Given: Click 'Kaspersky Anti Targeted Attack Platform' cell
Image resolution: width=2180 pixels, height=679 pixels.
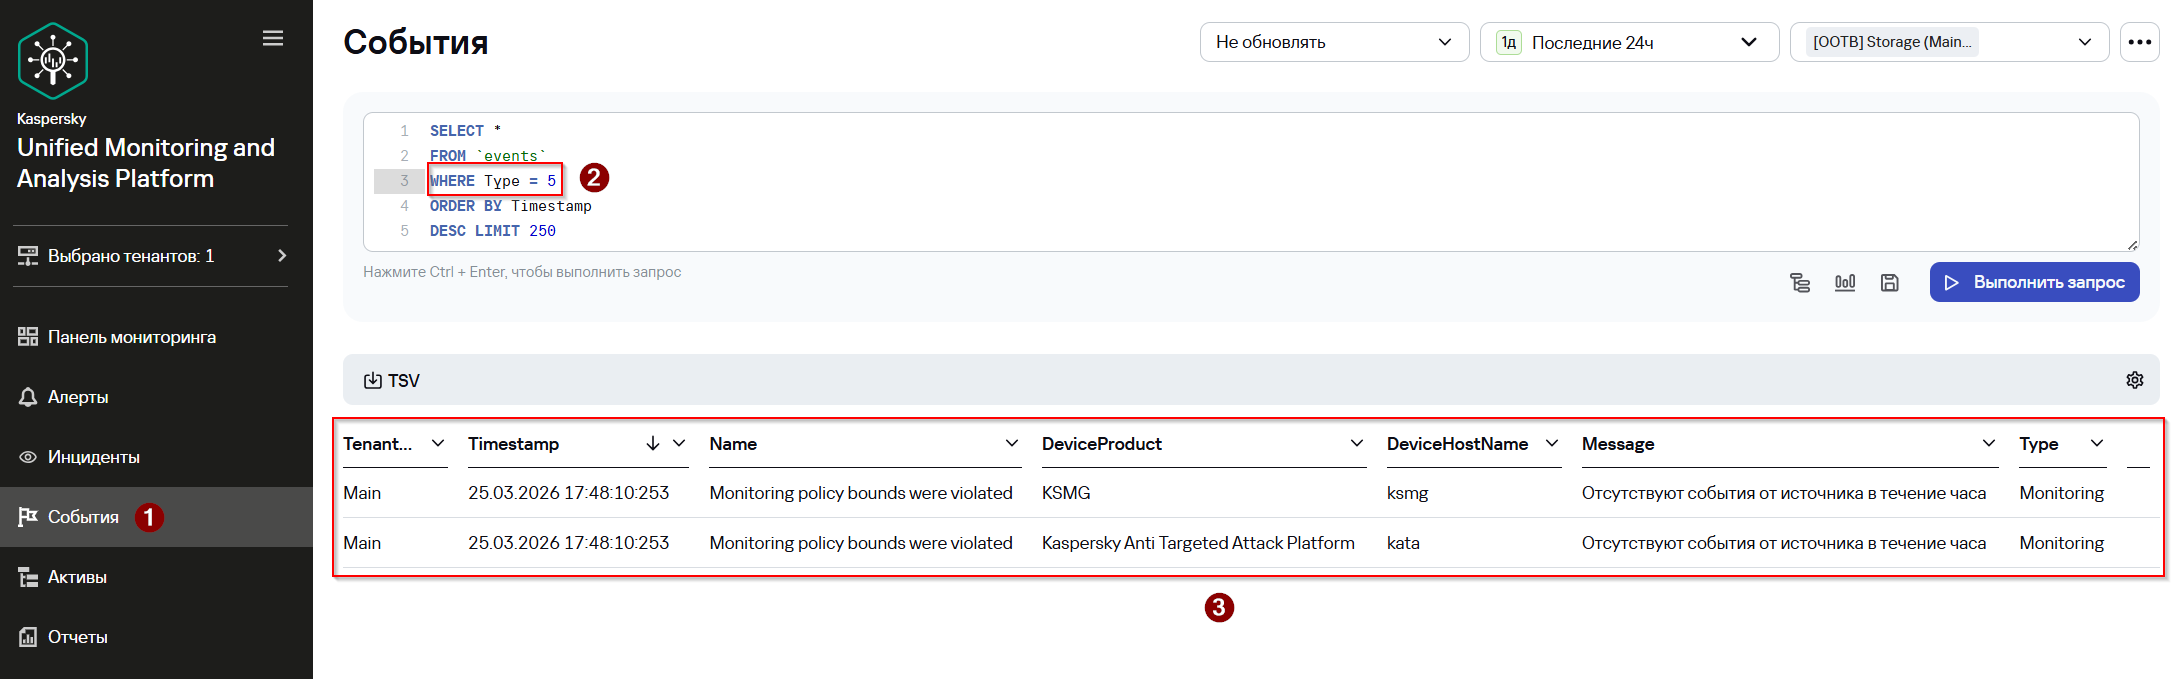Looking at the screenshot, I should 1198,543.
